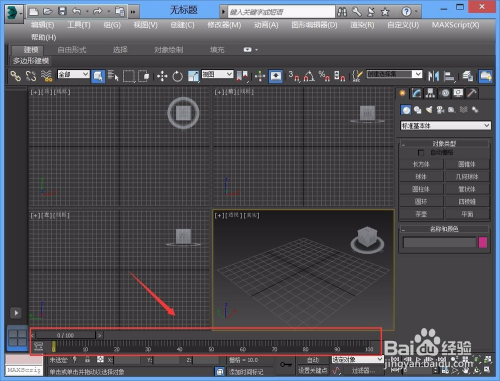Viewport: 500px width, 381px height.
Task: Click the Mirror tool icon
Action: click(433, 76)
